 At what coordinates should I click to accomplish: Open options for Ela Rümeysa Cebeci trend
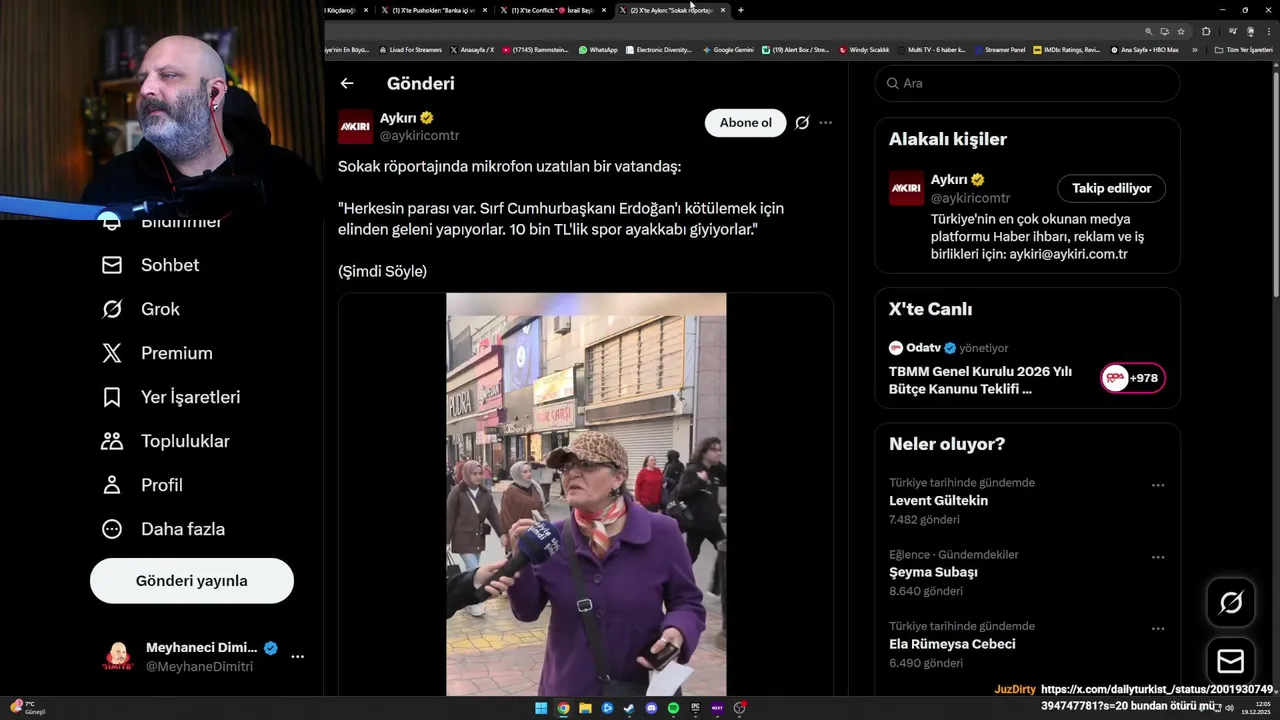[1158, 629]
